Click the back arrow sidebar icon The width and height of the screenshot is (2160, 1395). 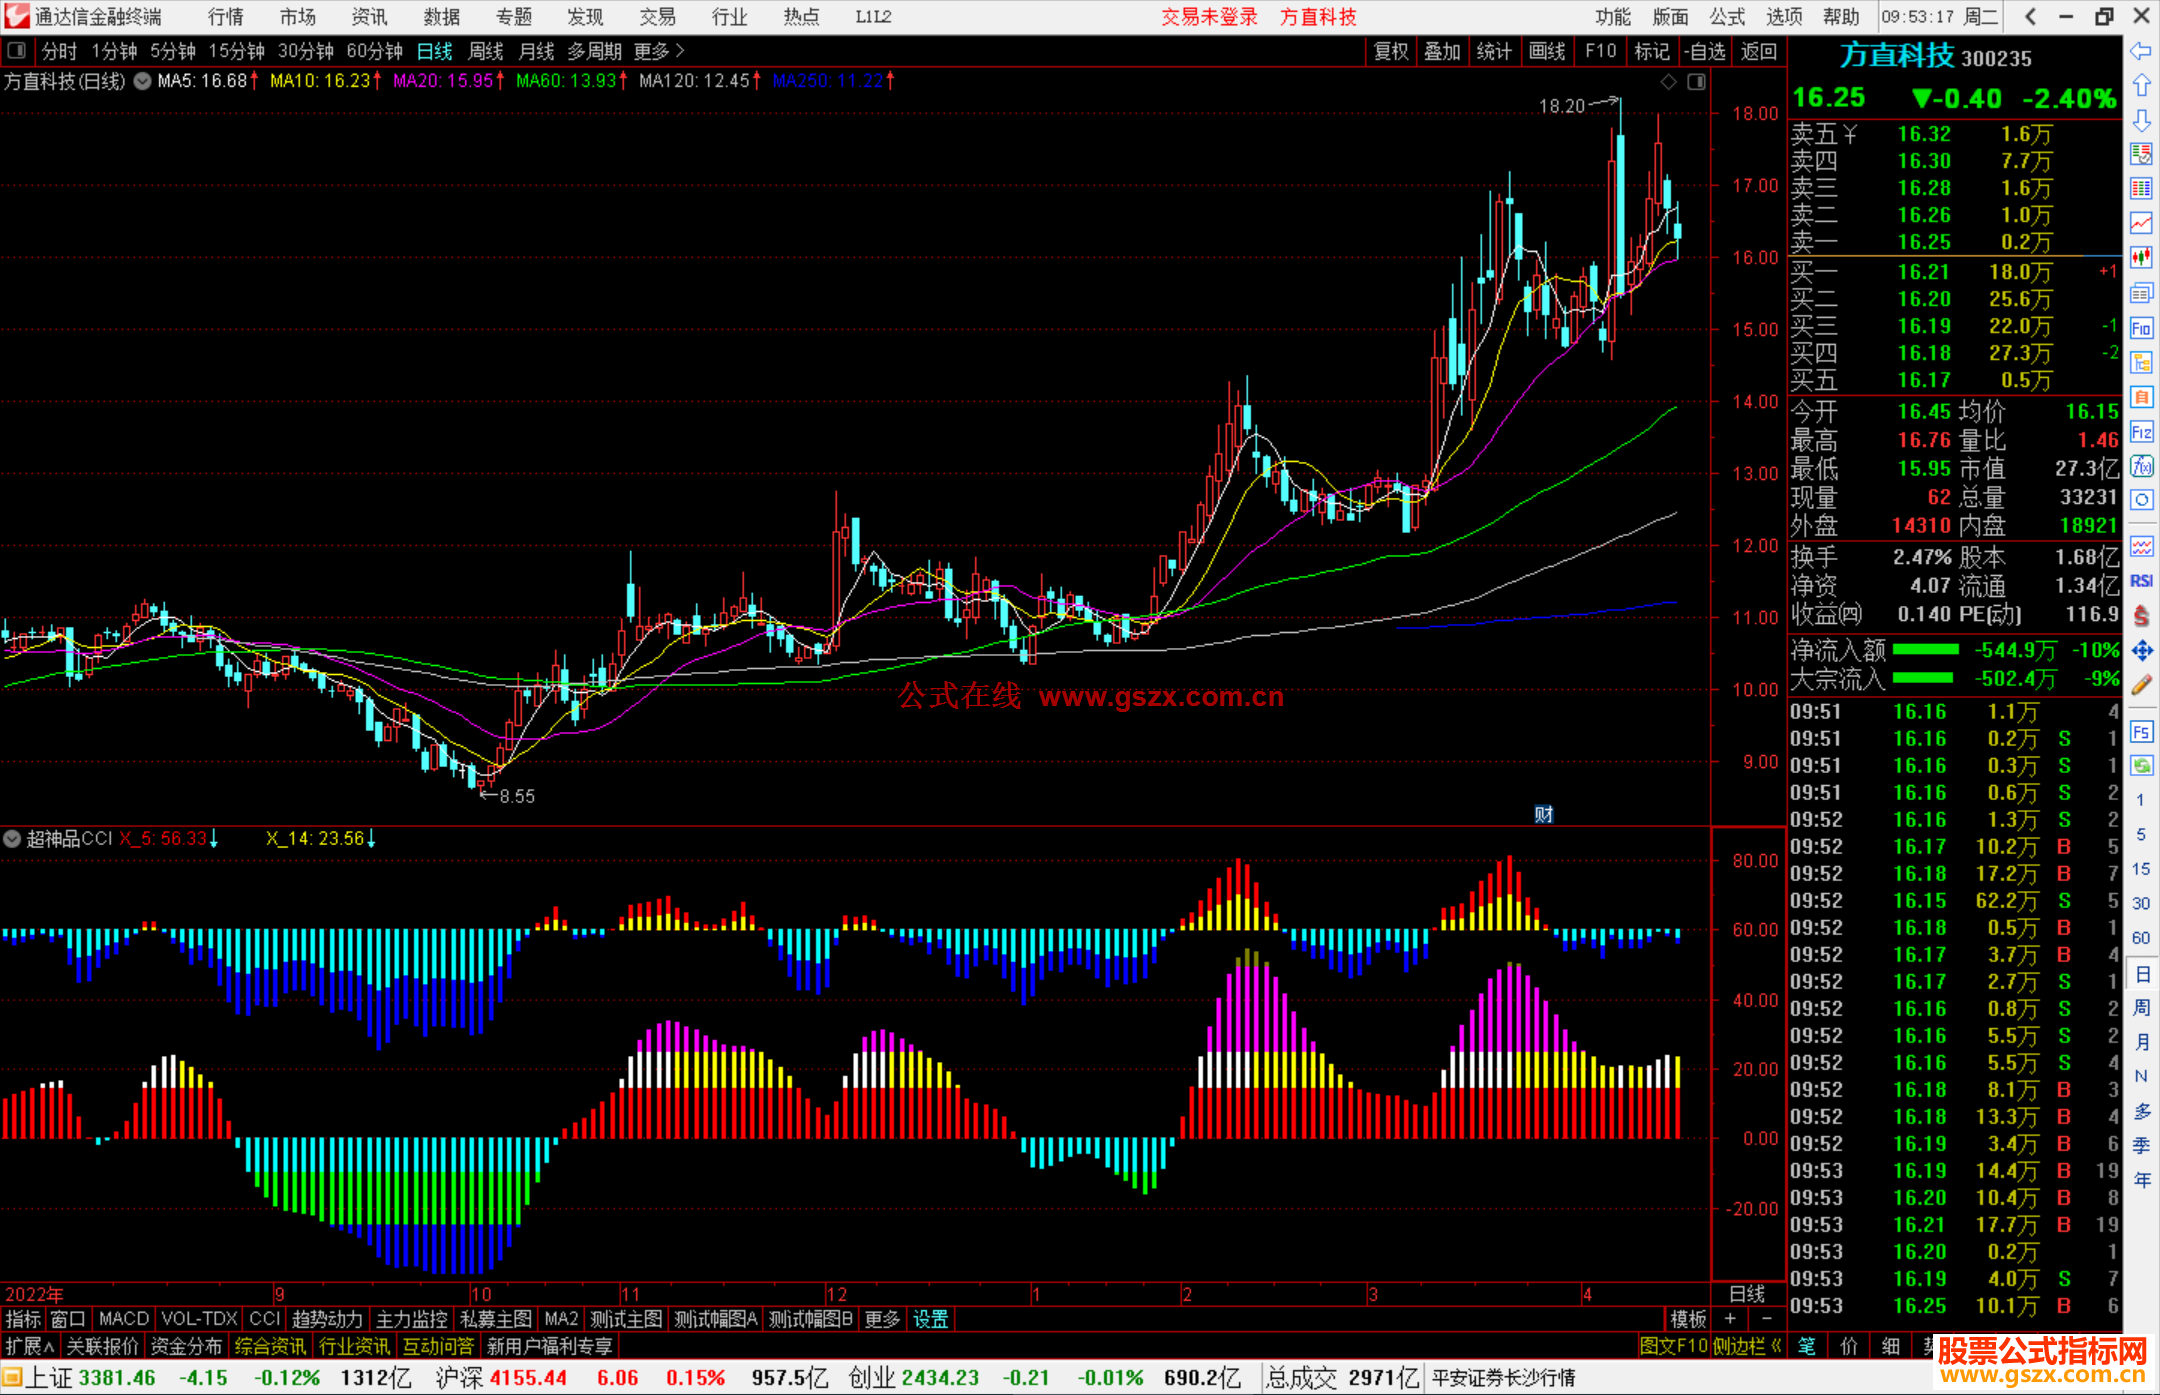tap(2141, 51)
